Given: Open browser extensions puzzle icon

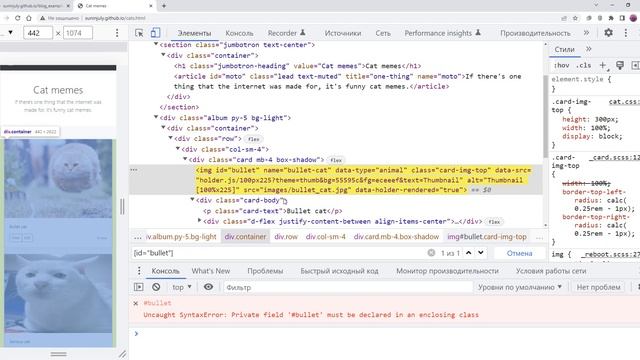Looking at the screenshot, I should click(x=611, y=18).
